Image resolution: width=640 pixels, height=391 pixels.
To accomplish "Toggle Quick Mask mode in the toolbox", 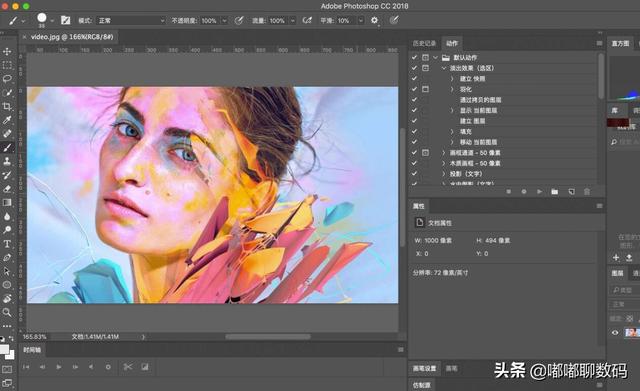I will click(7, 369).
